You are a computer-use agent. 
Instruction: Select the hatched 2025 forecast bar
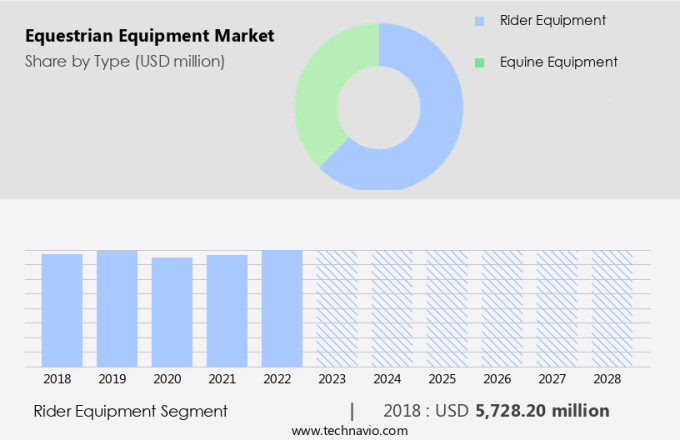[x=447, y=308]
